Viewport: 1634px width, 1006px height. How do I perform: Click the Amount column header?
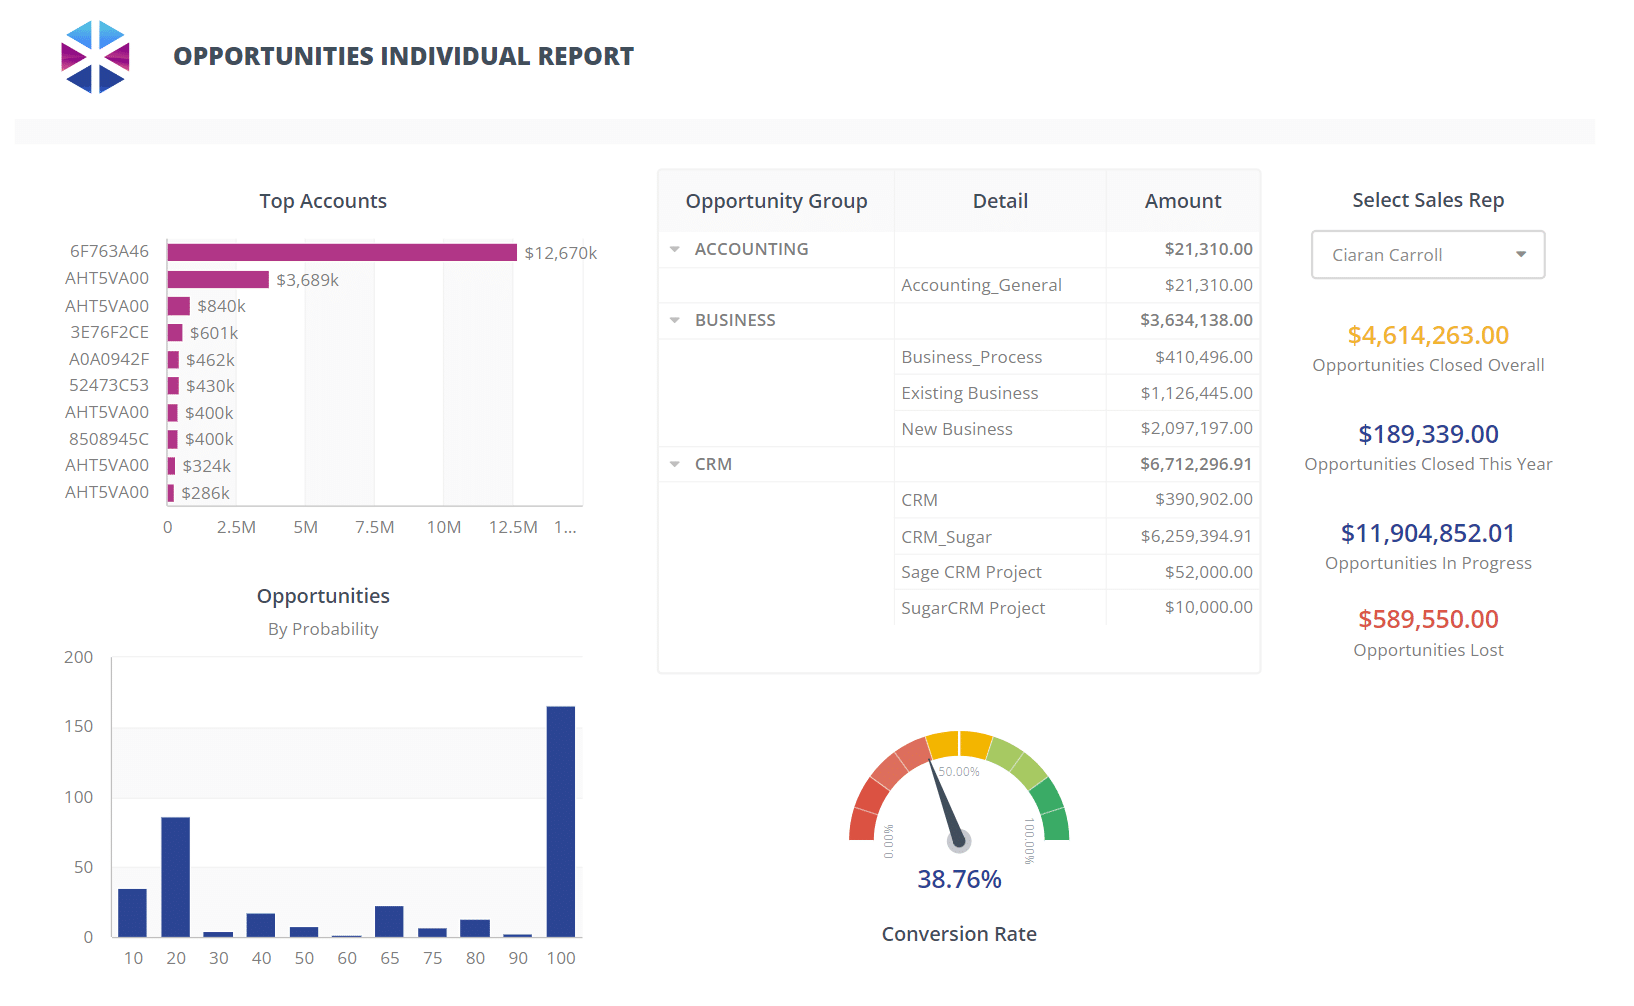1182,201
